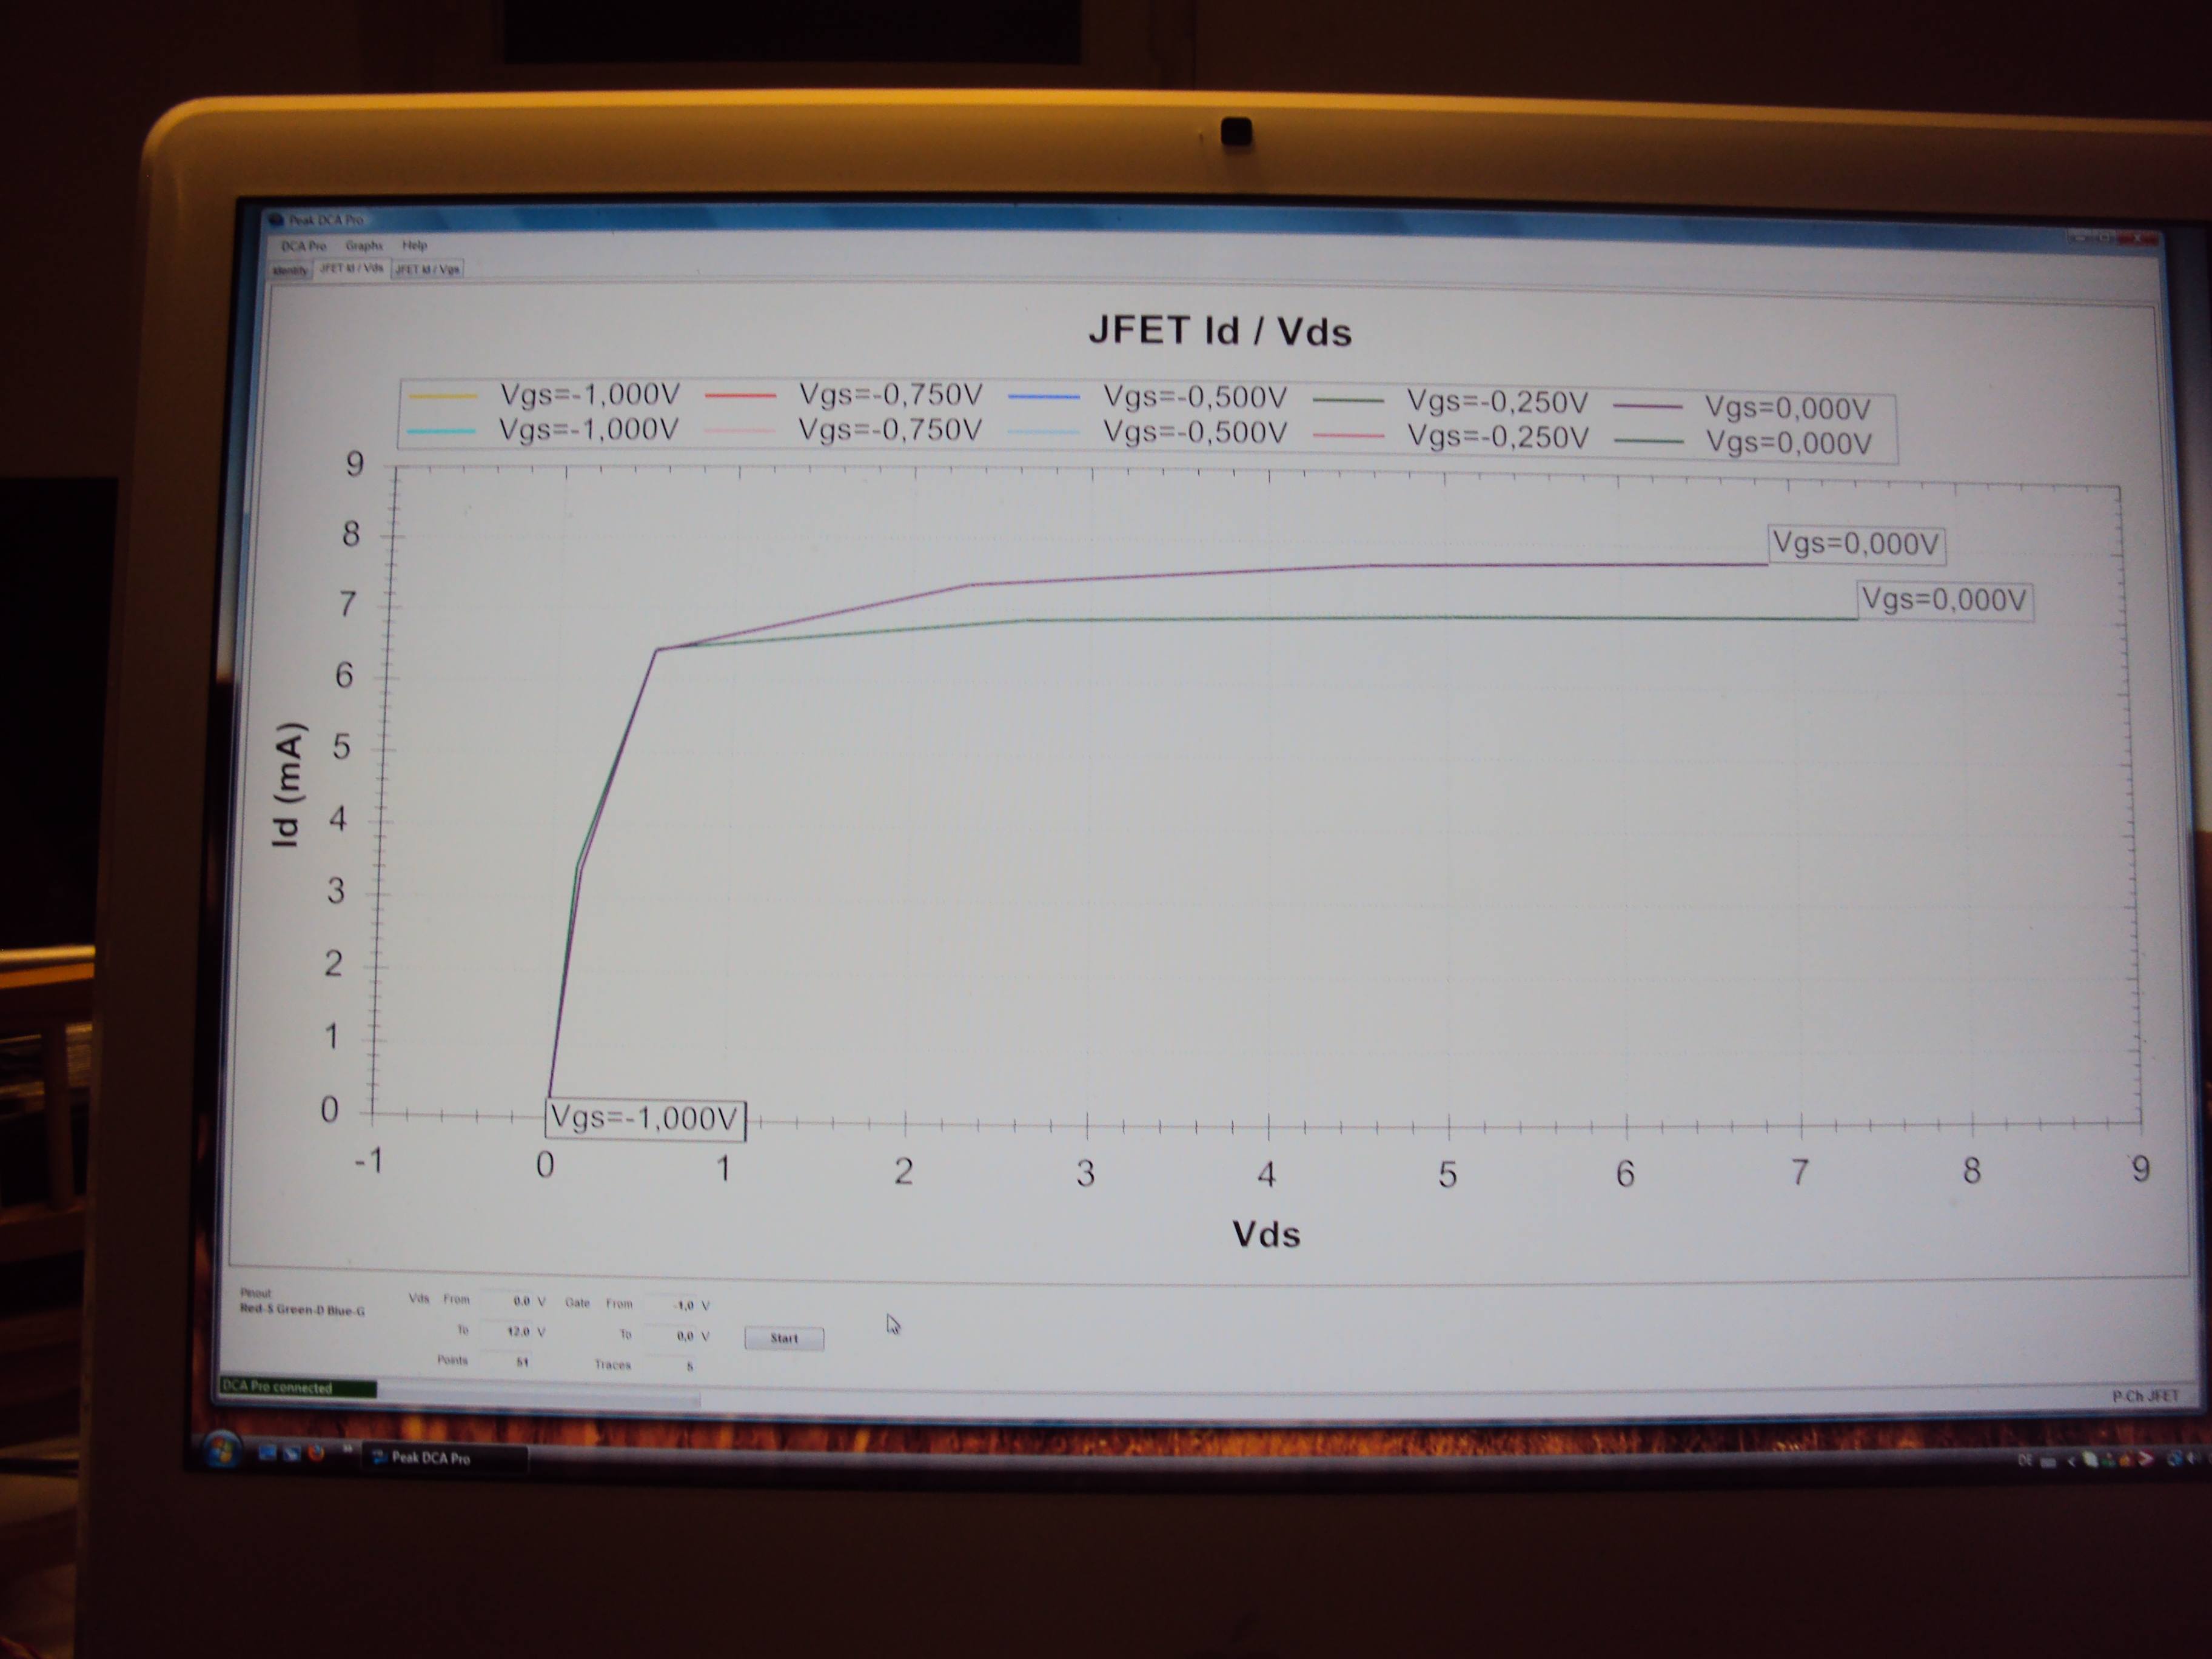This screenshot has width=2212, height=1659.
Task: Expand the quick launch overflow chevron
Action: click(348, 1448)
